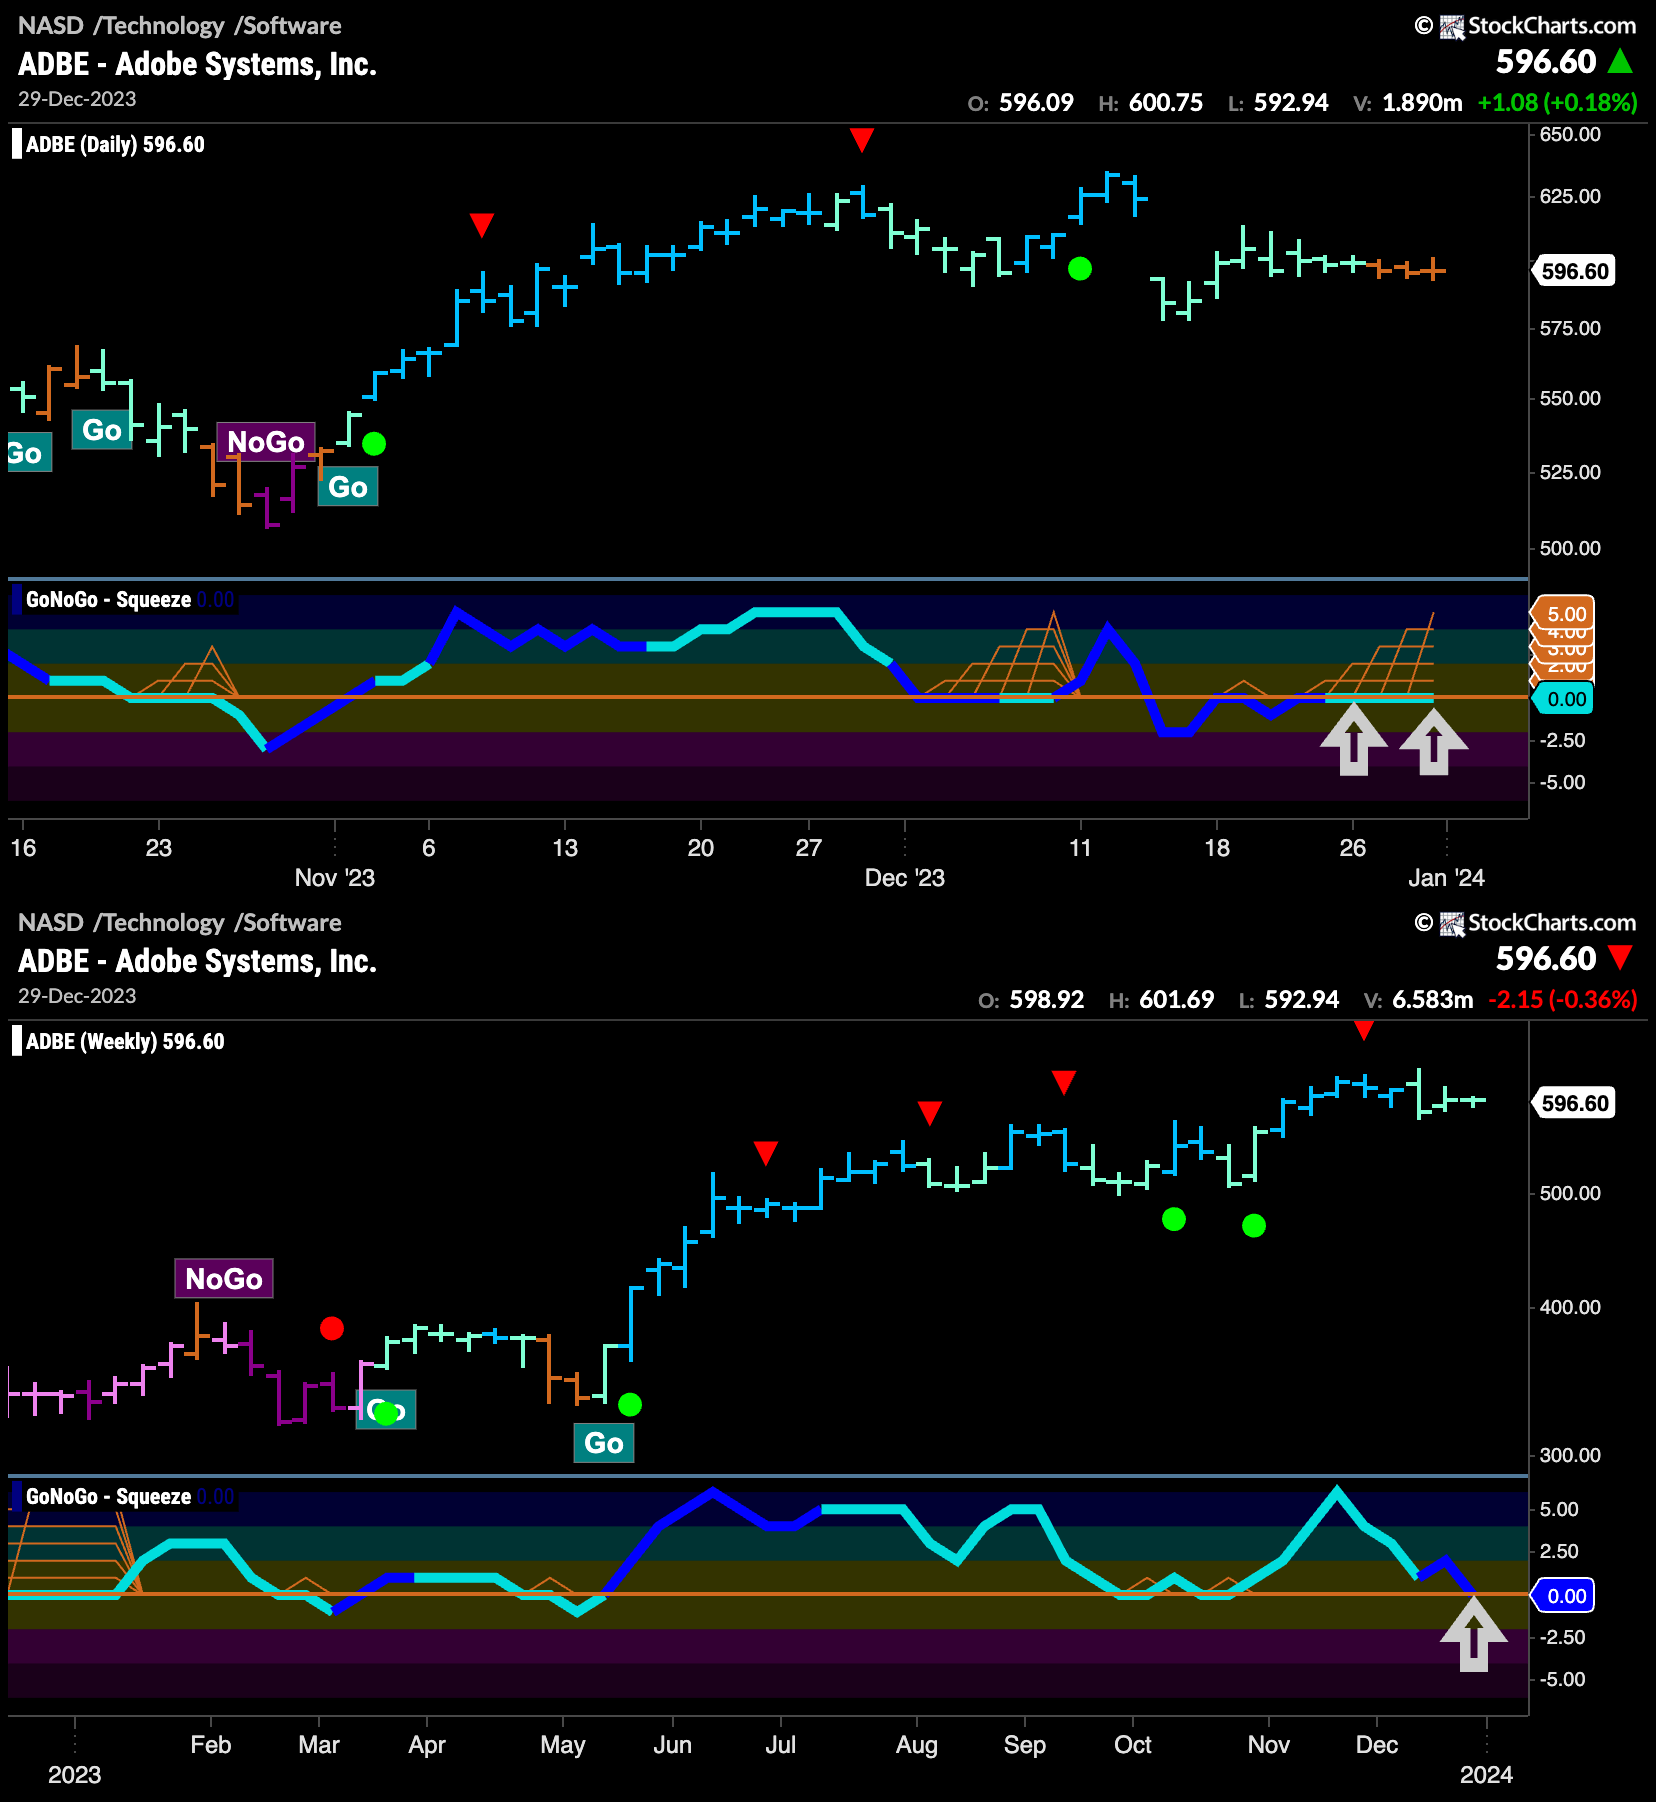The height and width of the screenshot is (1802, 1656).
Task: Click the ADBE (Weekly) 596.60 legend label
Action: 125,1042
